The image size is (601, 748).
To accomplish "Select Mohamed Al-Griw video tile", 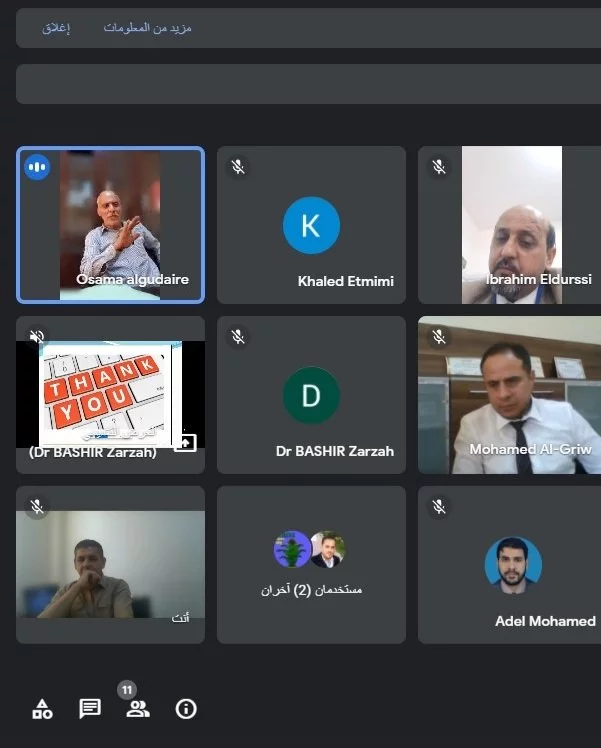I will click(509, 395).
